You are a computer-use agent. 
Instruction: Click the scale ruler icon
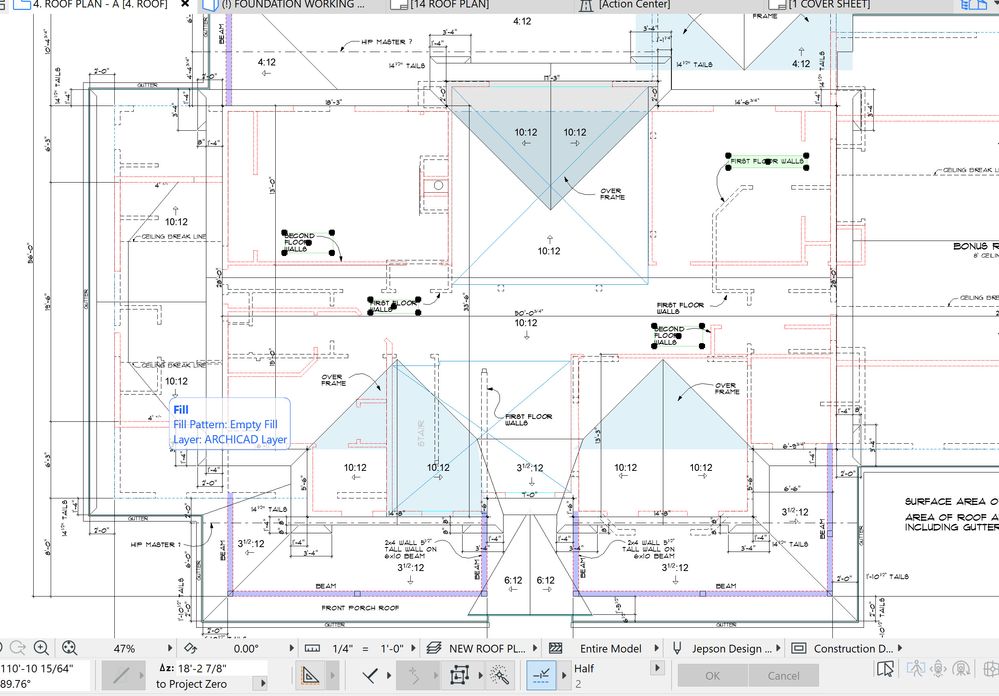click(312, 648)
